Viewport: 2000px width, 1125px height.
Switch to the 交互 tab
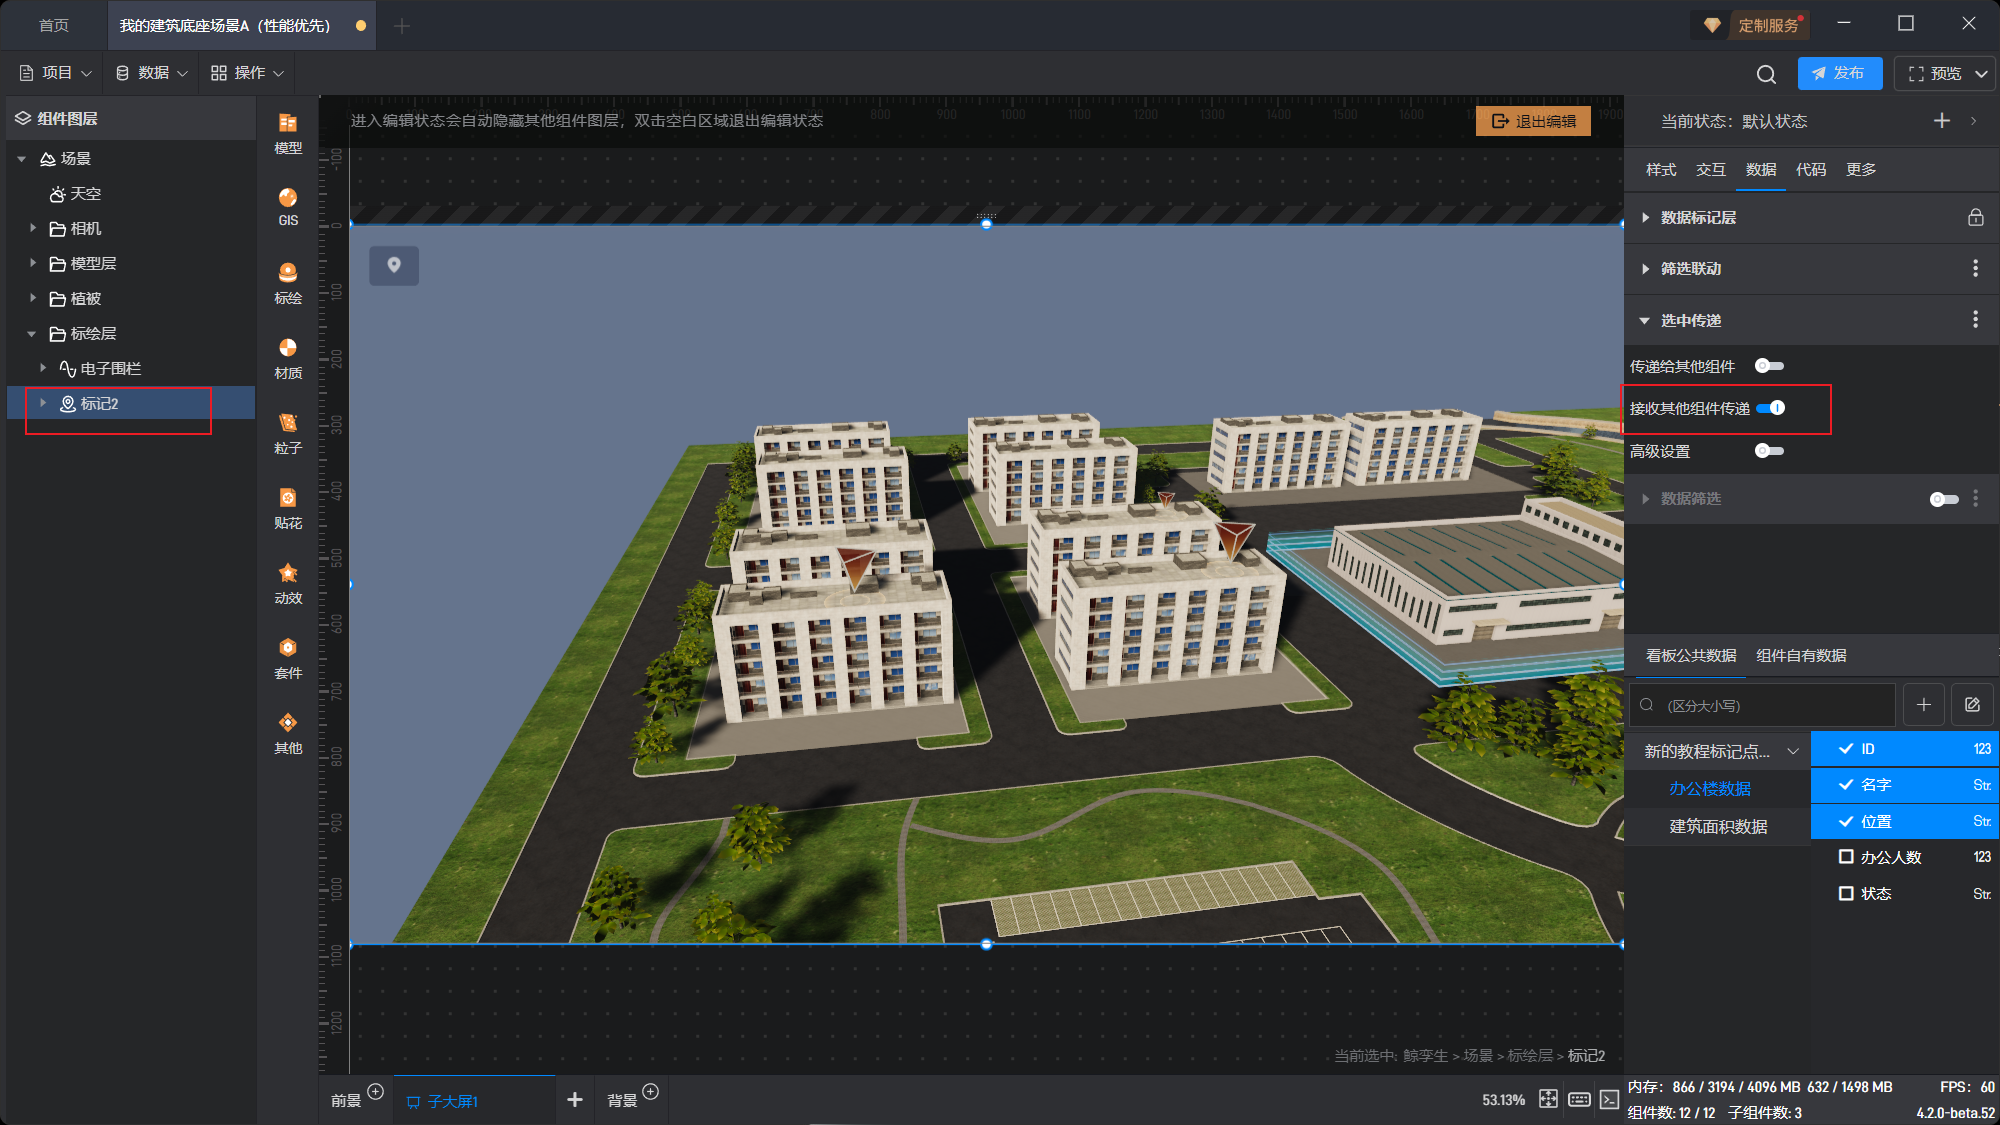[x=1710, y=169]
